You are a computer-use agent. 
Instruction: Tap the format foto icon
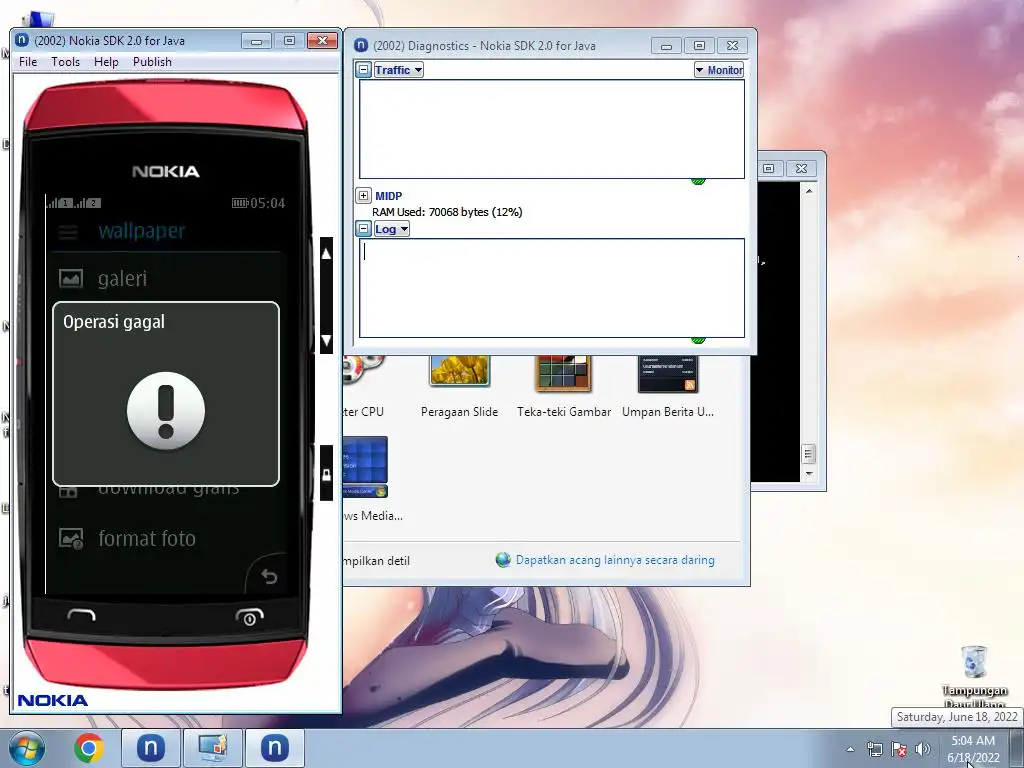coord(71,538)
